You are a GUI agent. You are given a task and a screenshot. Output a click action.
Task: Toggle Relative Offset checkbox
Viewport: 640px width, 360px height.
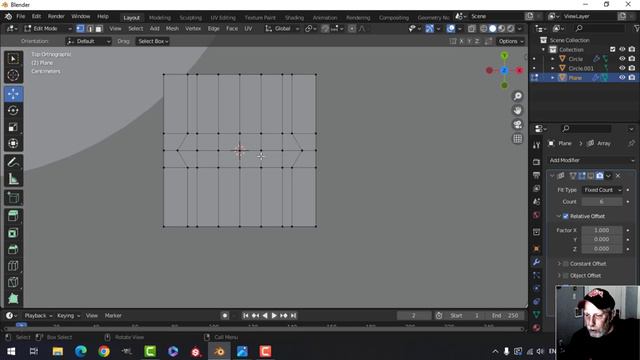point(566,216)
